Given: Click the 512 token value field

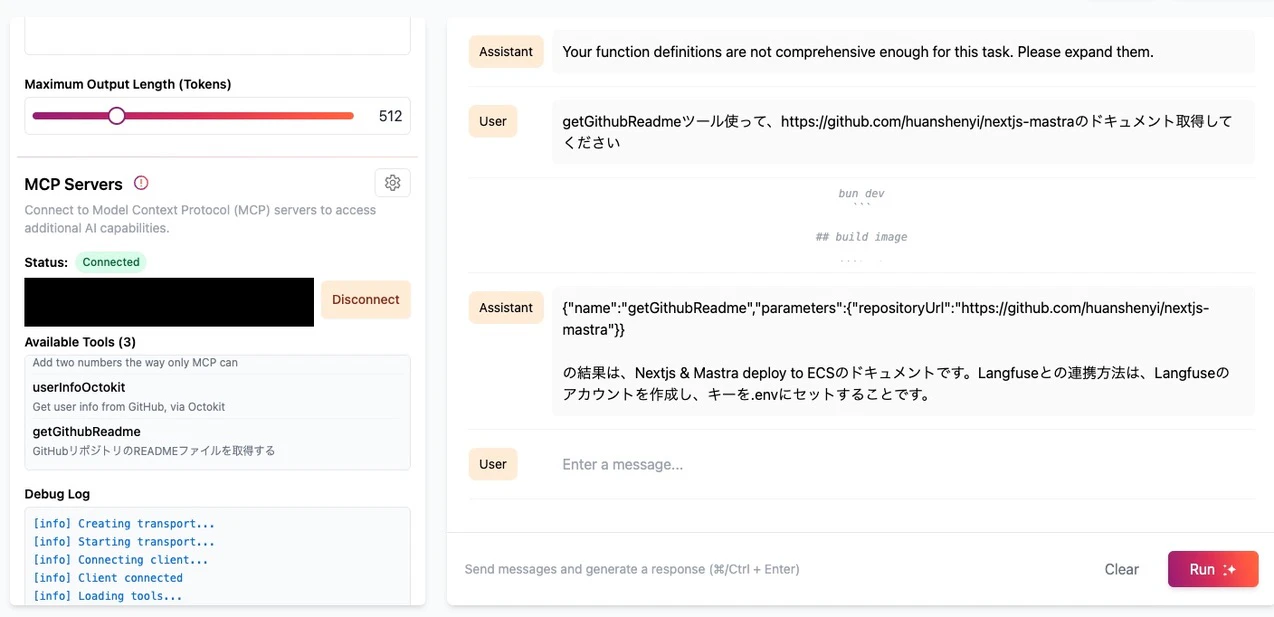Looking at the screenshot, I should (390, 116).
